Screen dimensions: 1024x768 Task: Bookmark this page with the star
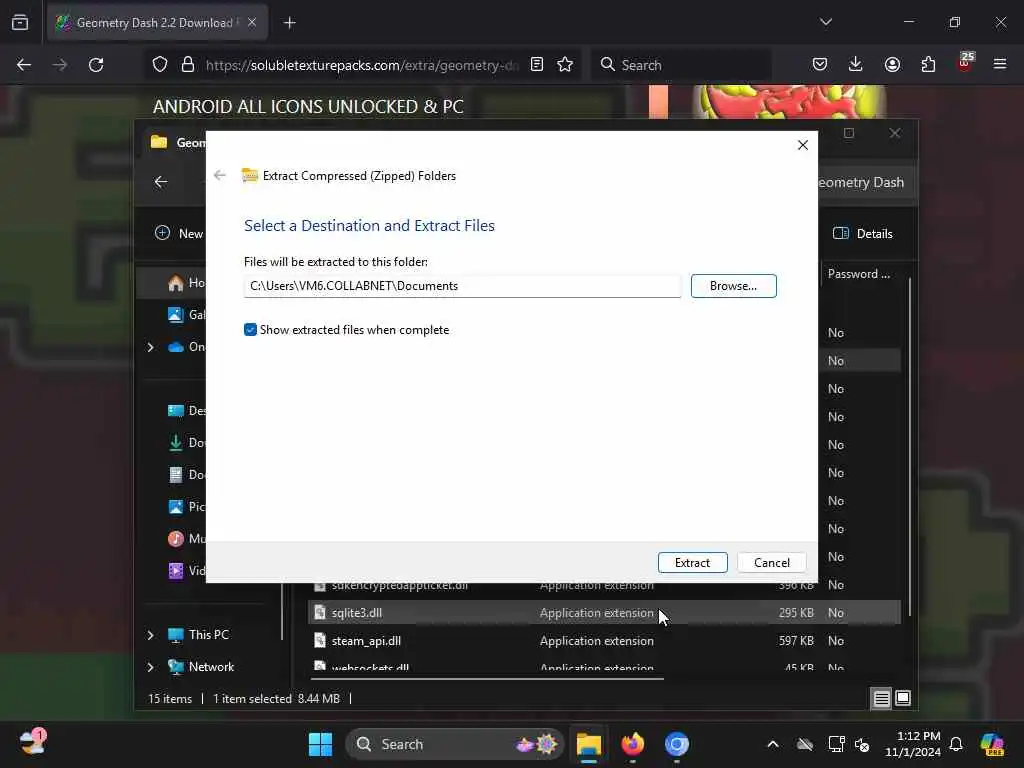pyautogui.click(x=565, y=65)
